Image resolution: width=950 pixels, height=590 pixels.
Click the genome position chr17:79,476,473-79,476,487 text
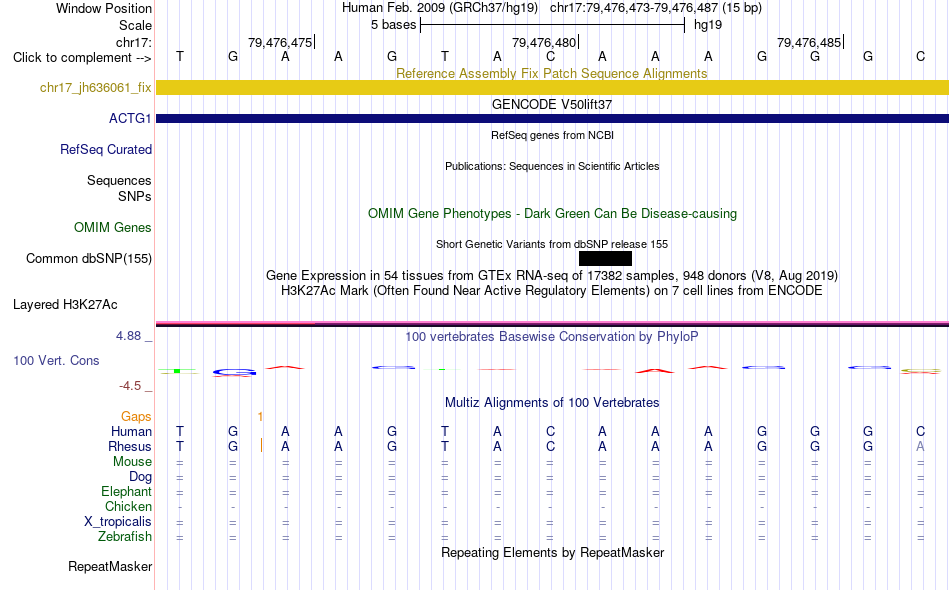(634, 8)
